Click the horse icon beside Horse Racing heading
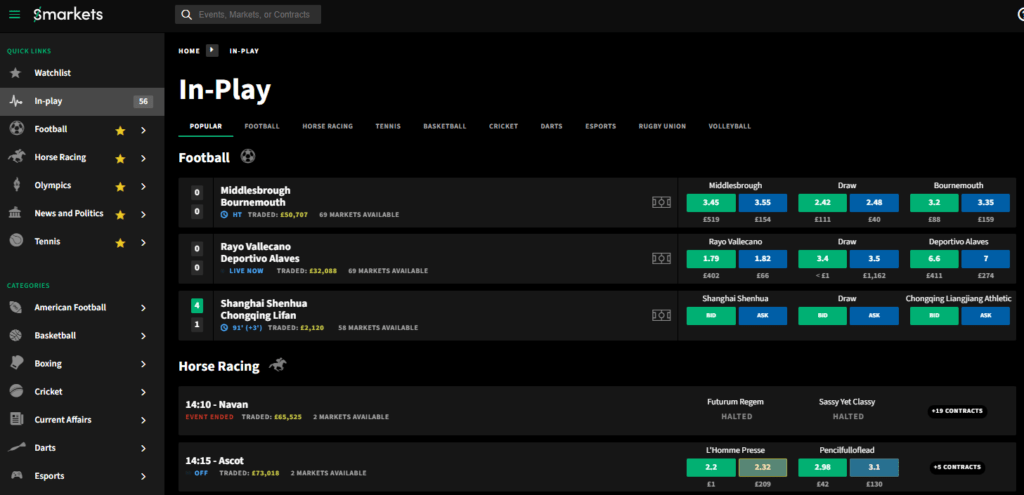 (278, 365)
